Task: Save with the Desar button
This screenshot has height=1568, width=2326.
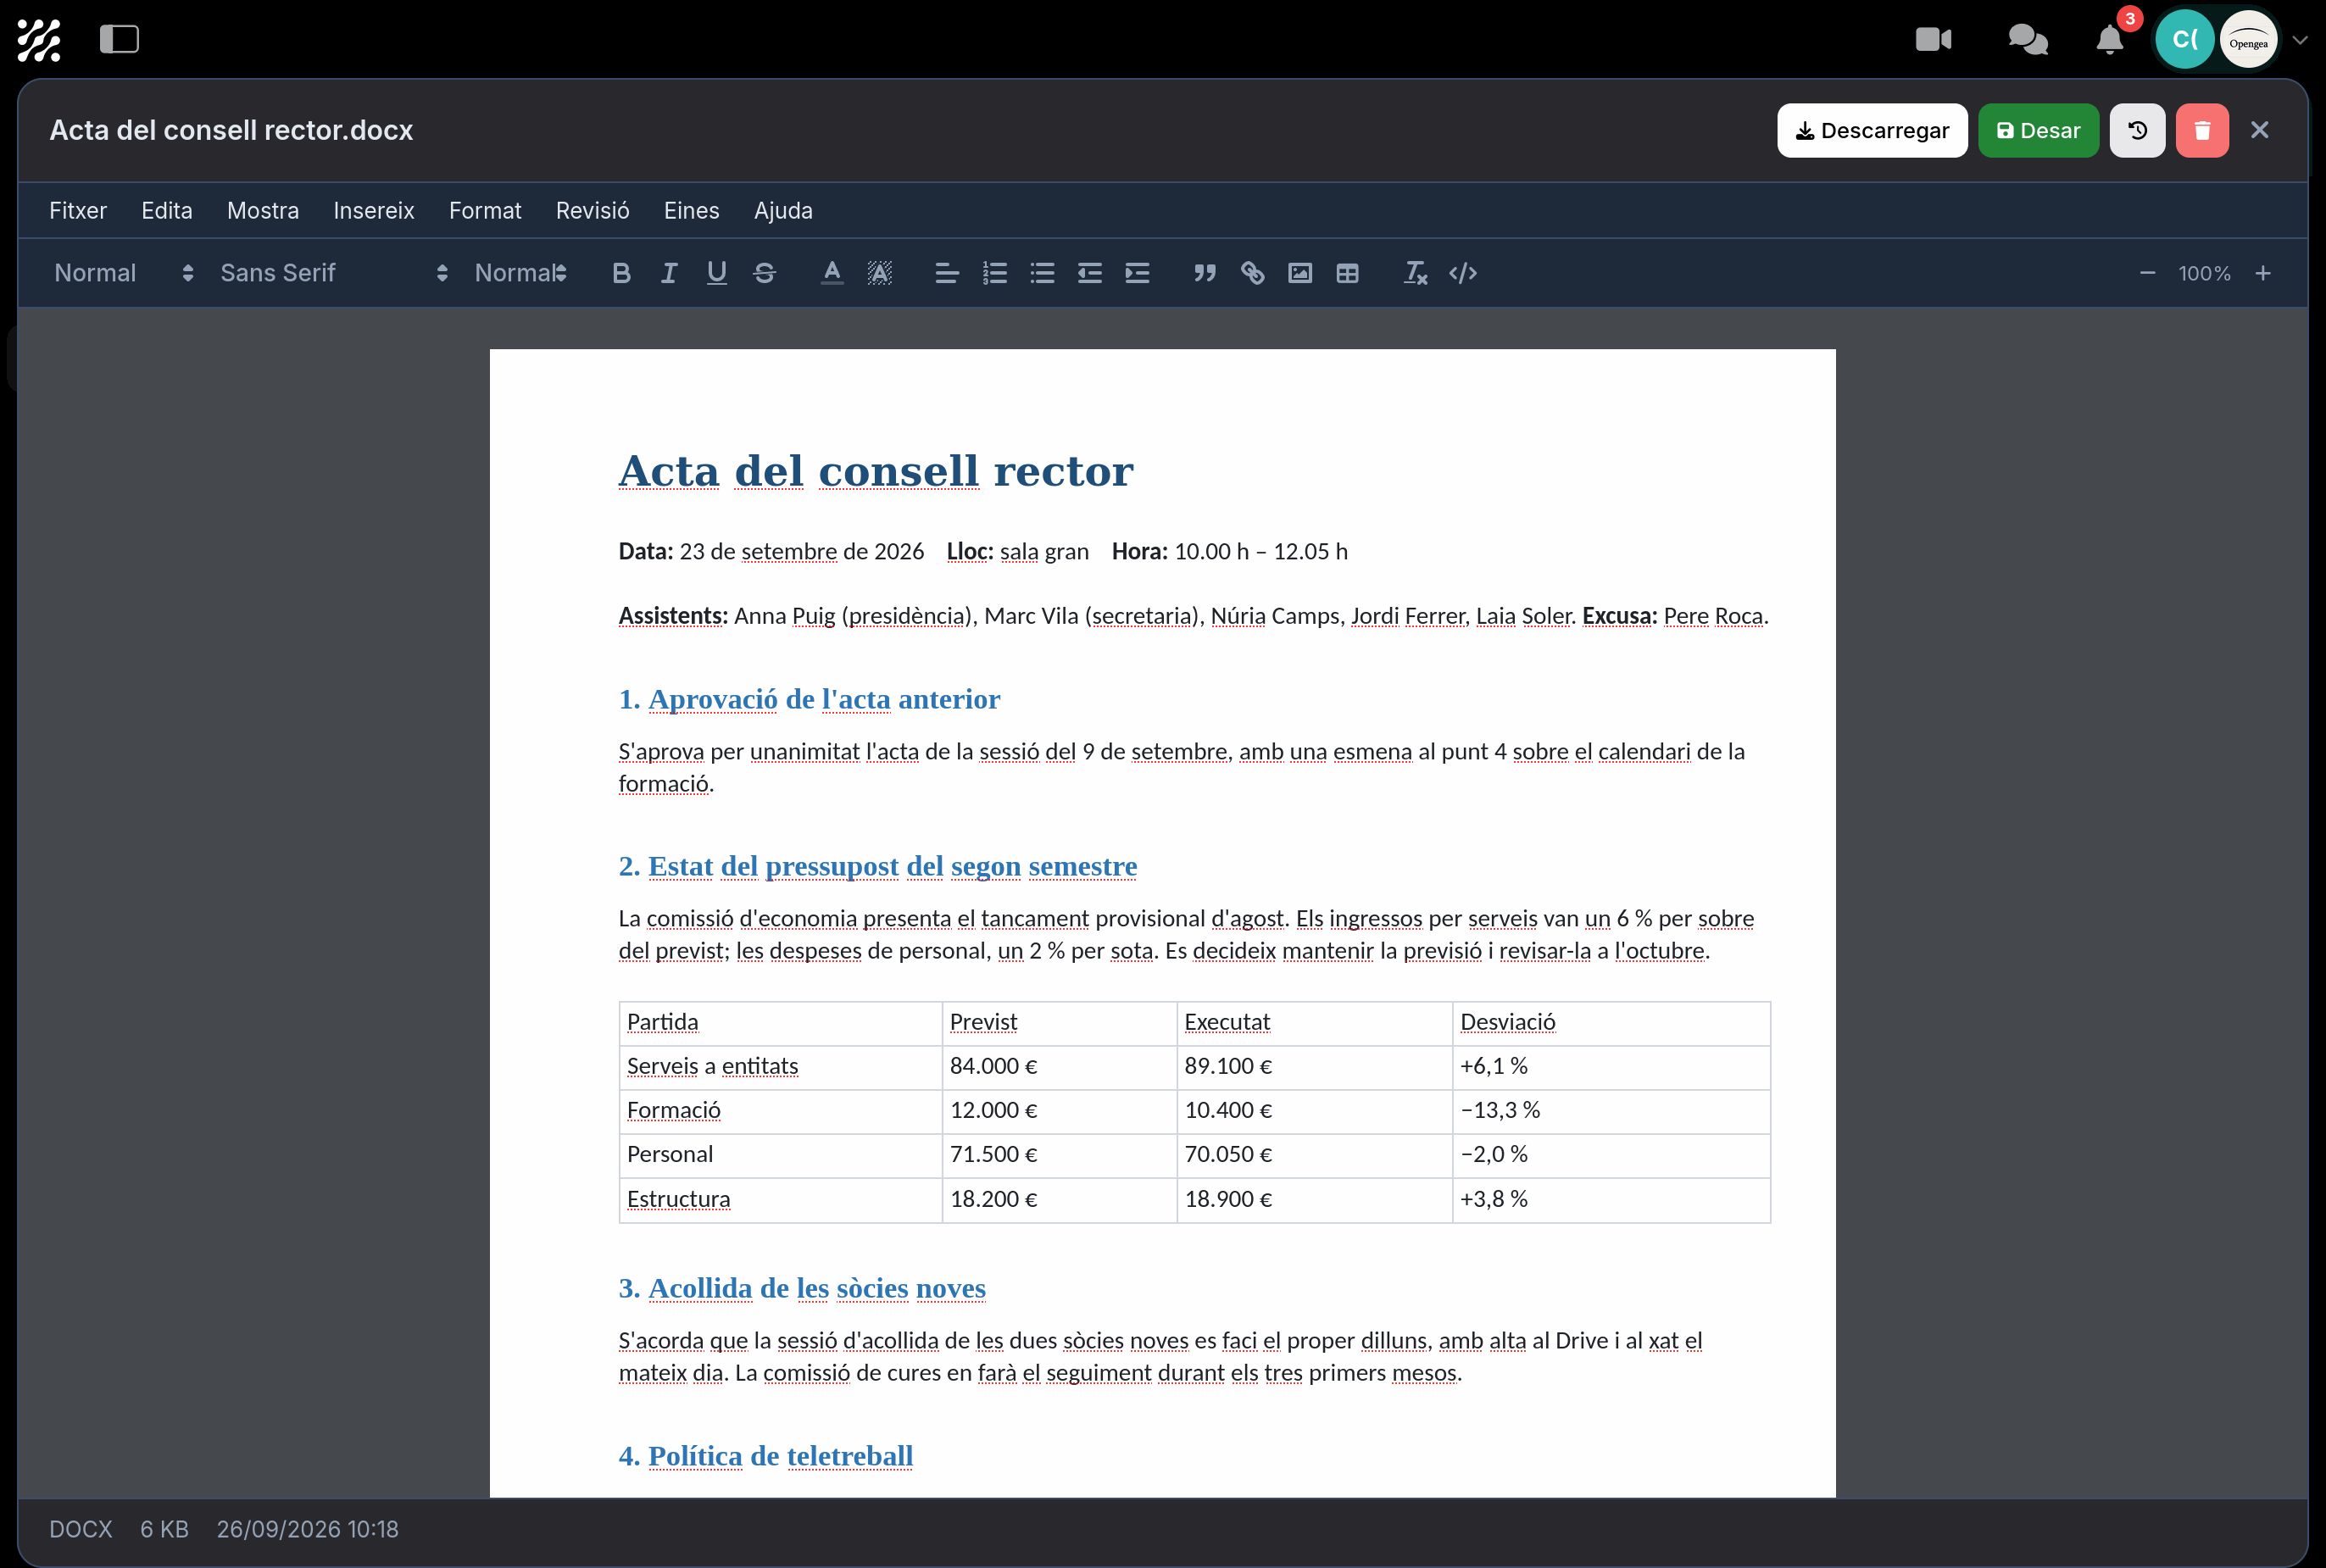Action: (2038, 130)
